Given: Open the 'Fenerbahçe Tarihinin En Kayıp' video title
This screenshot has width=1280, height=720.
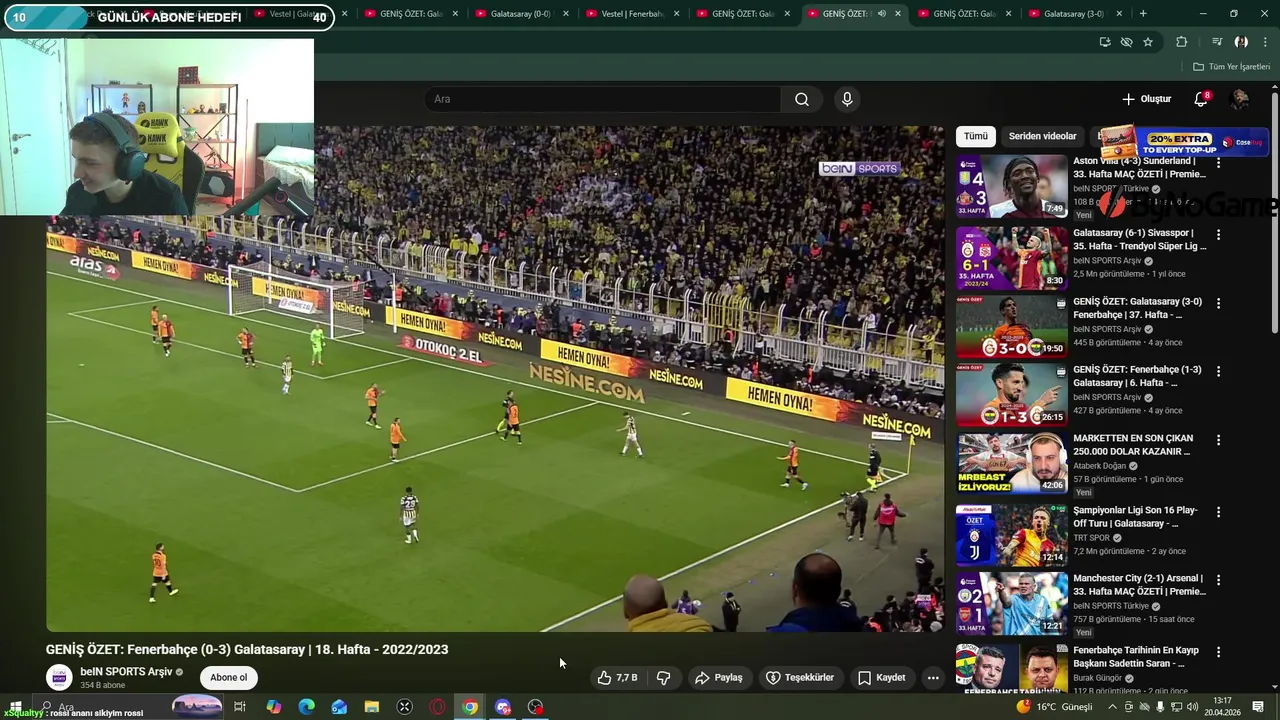Looking at the screenshot, I should pyautogui.click(x=1135, y=657).
